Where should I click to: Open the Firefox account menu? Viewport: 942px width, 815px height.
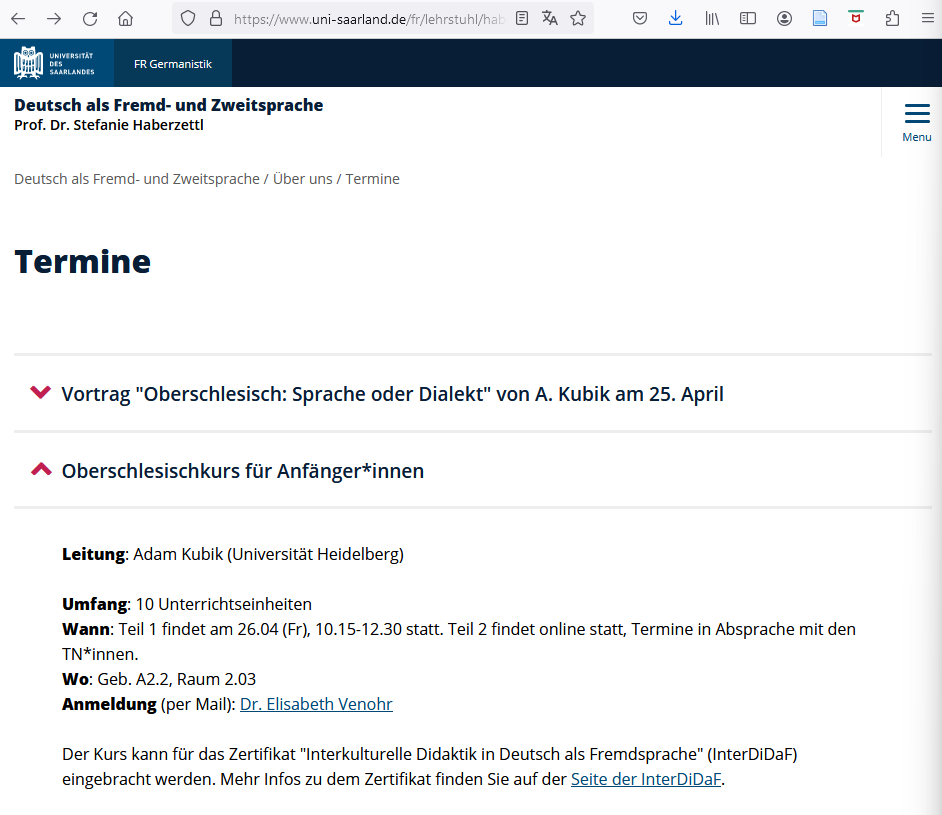[784, 19]
